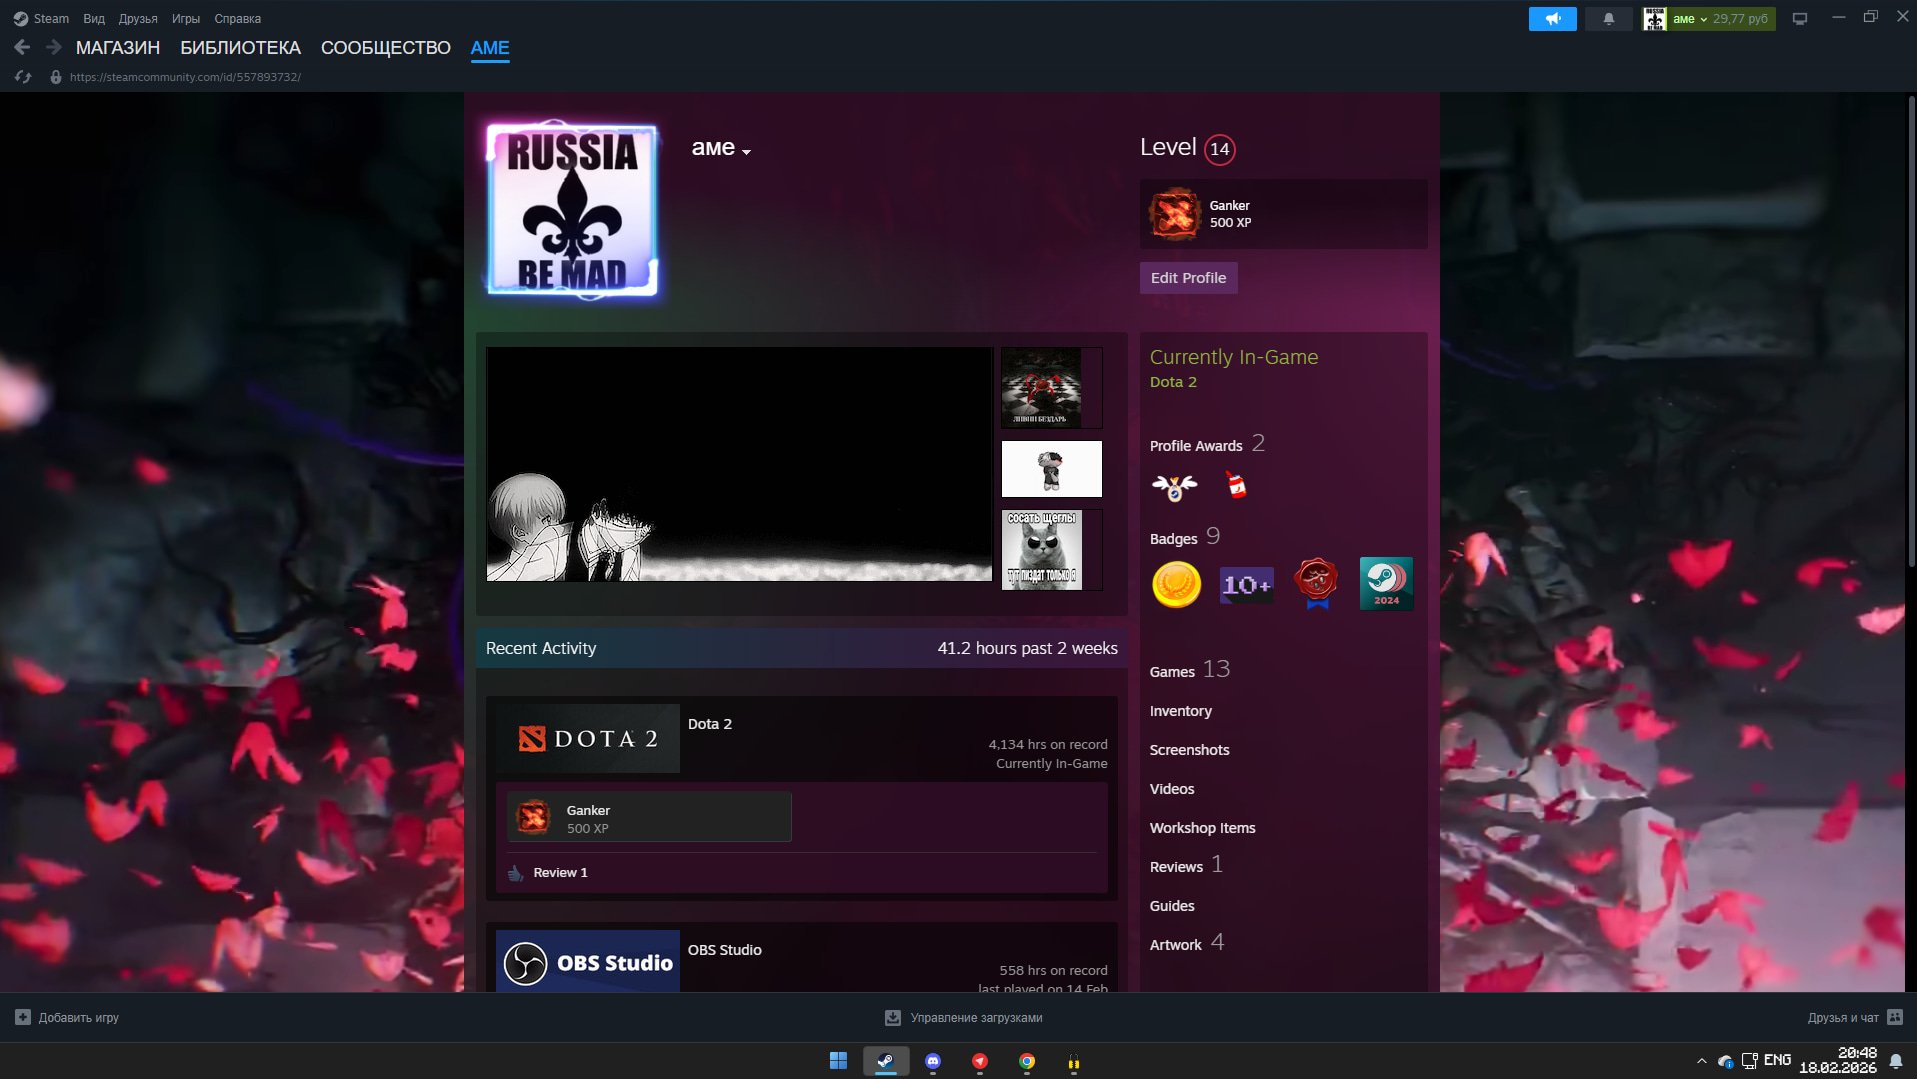Open the OBS Studio title link
1917x1079 pixels.
pyautogui.click(x=725, y=950)
